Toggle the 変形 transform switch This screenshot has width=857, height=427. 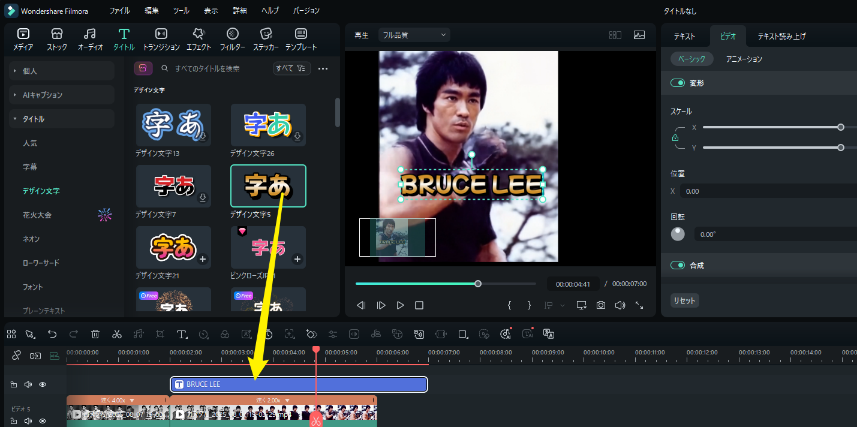[x=678, y=83]
